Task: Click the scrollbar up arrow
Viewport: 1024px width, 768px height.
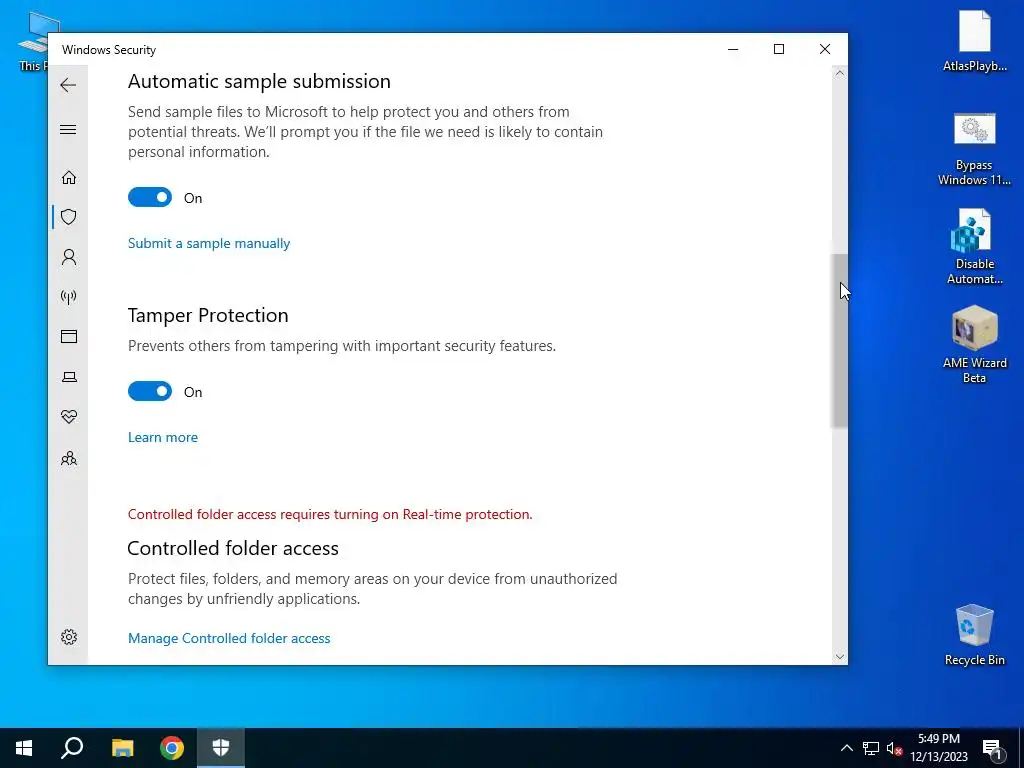Action: pos(840,73)
